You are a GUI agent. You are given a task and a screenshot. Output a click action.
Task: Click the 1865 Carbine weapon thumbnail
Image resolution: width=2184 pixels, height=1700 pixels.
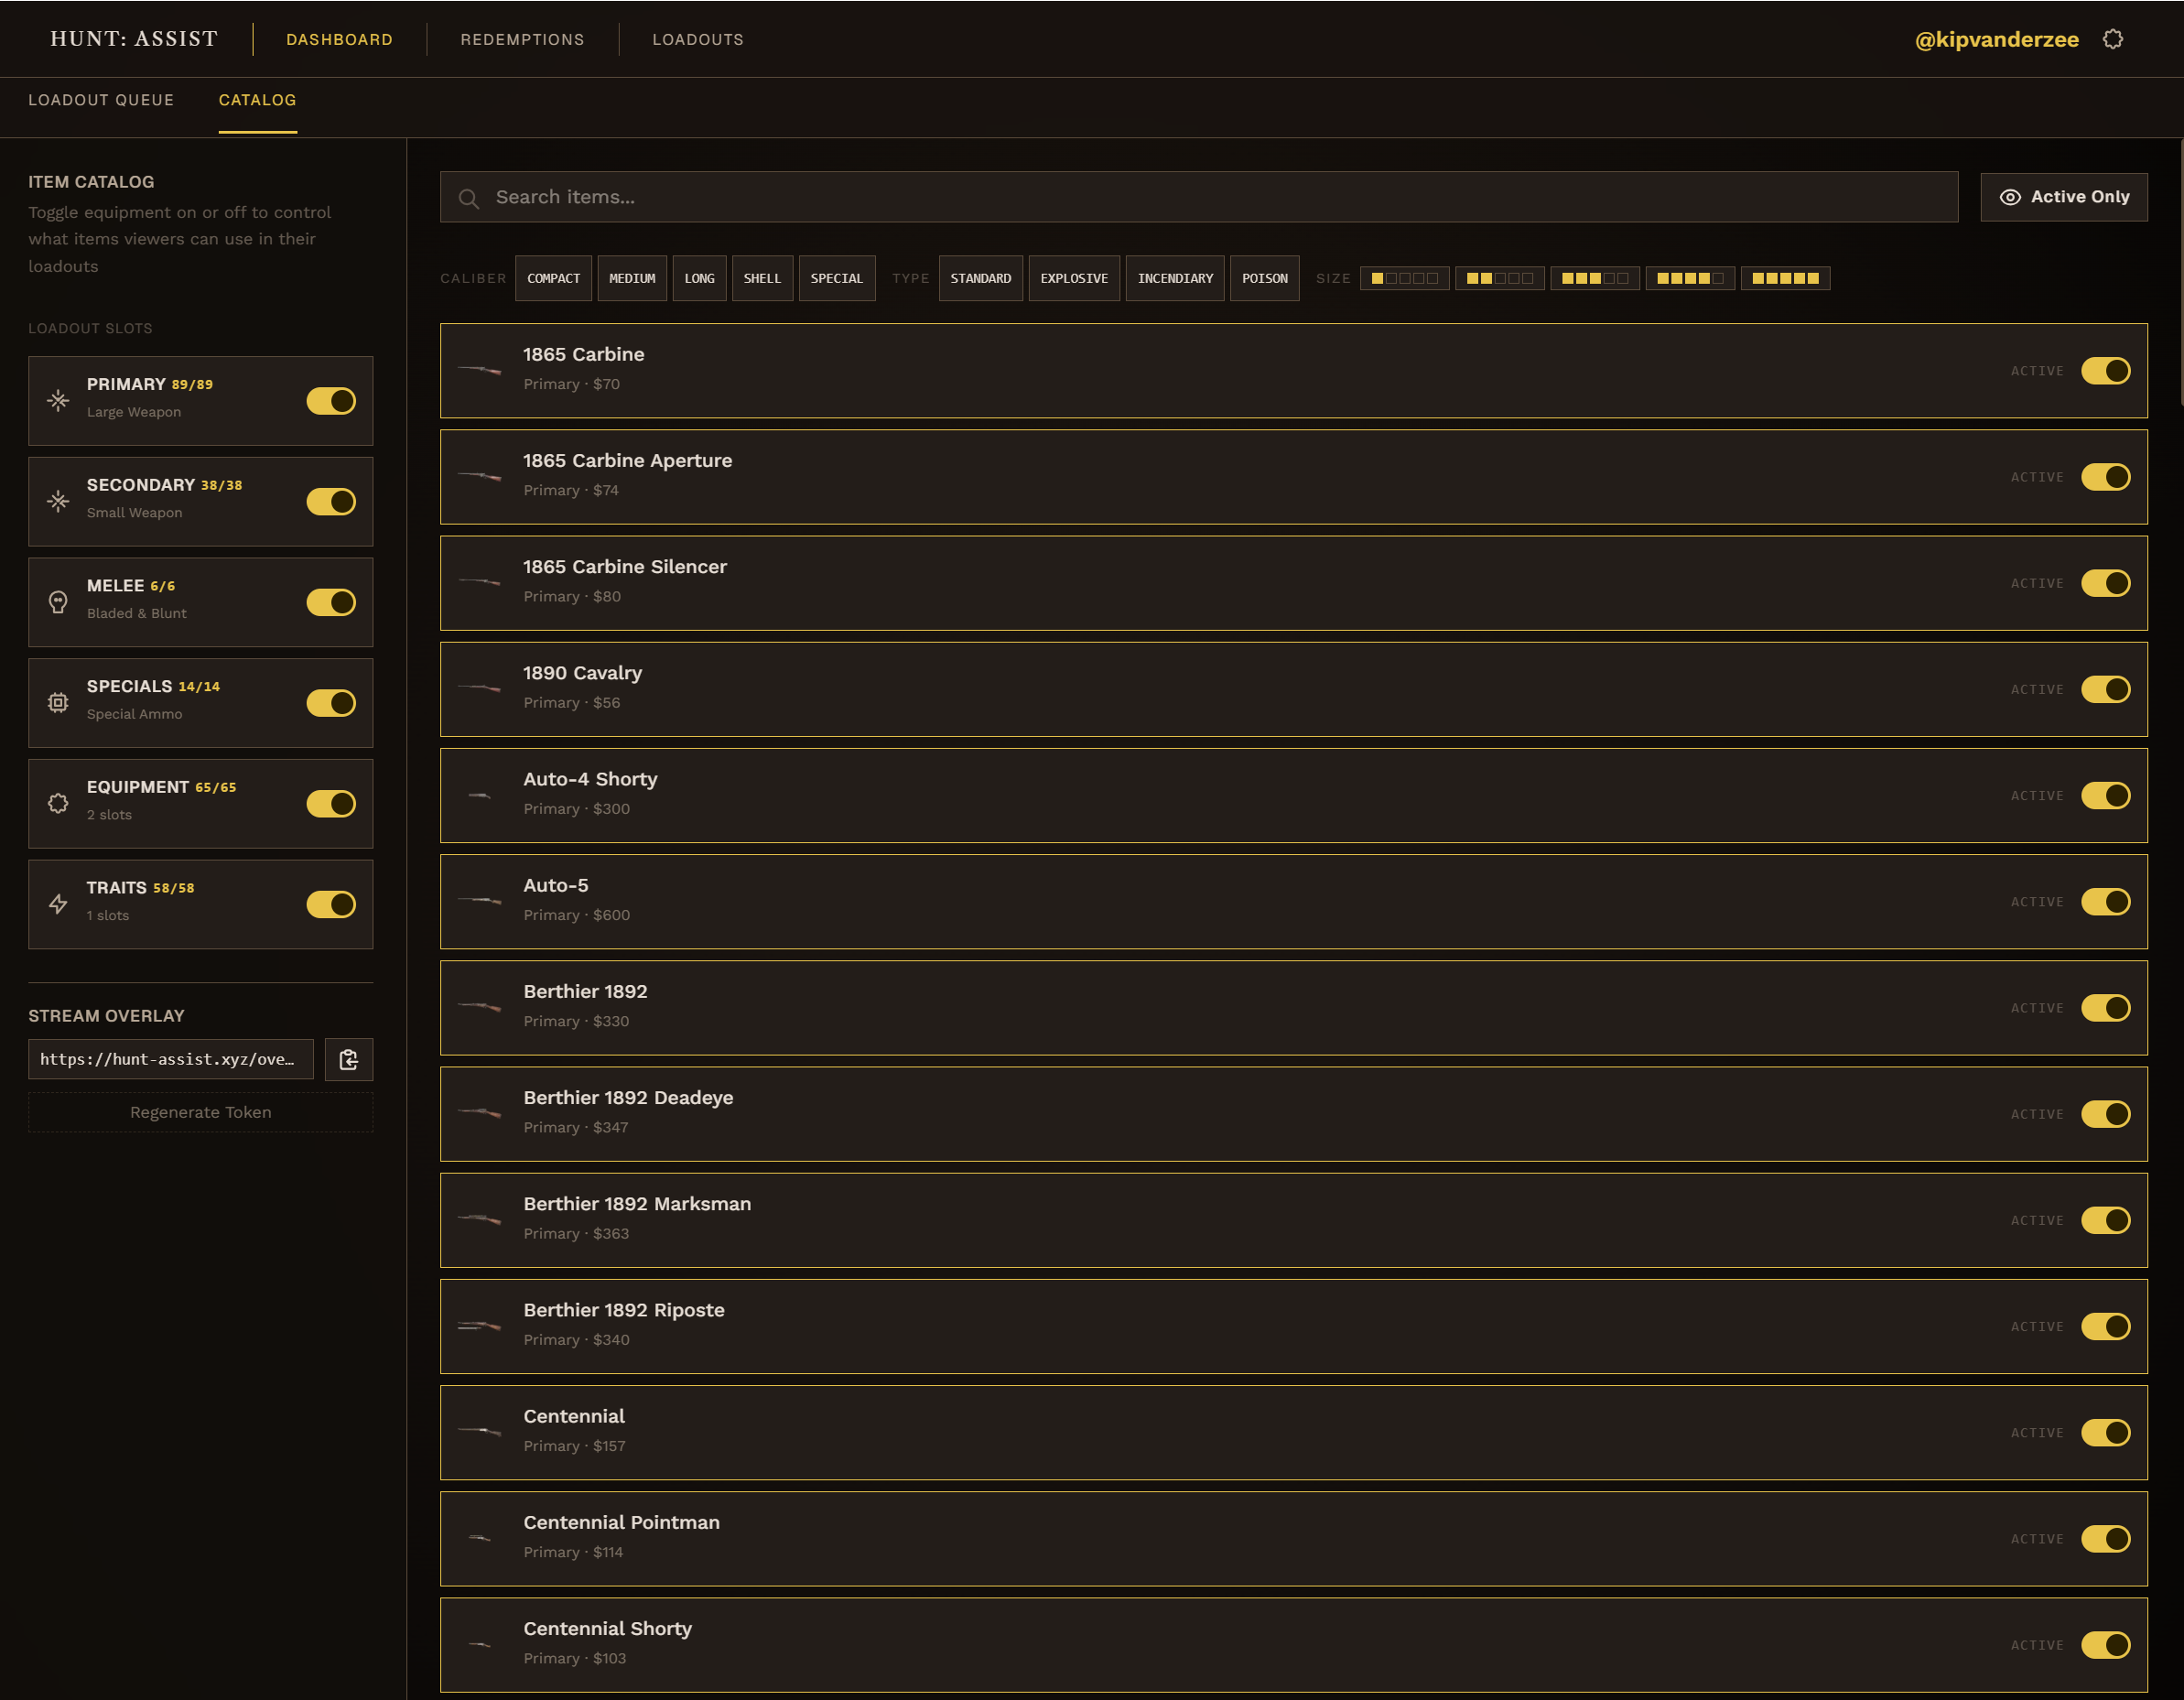pos(480,370)
